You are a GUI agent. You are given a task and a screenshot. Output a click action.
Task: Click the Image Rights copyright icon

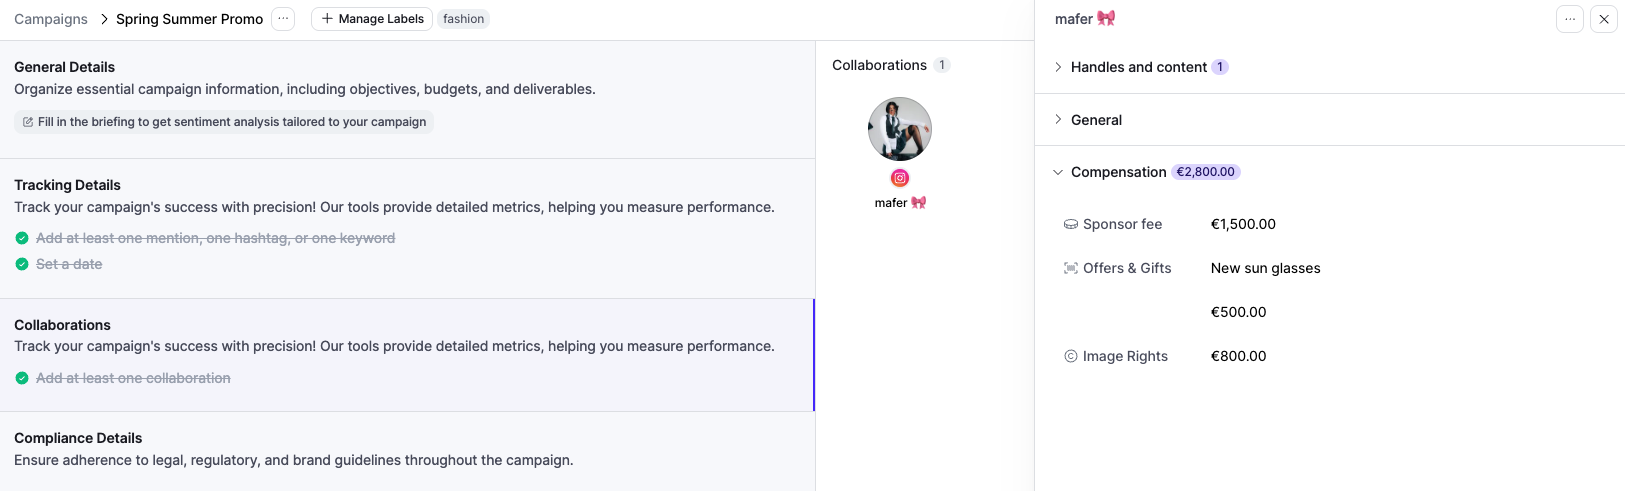coord(1070,357)
